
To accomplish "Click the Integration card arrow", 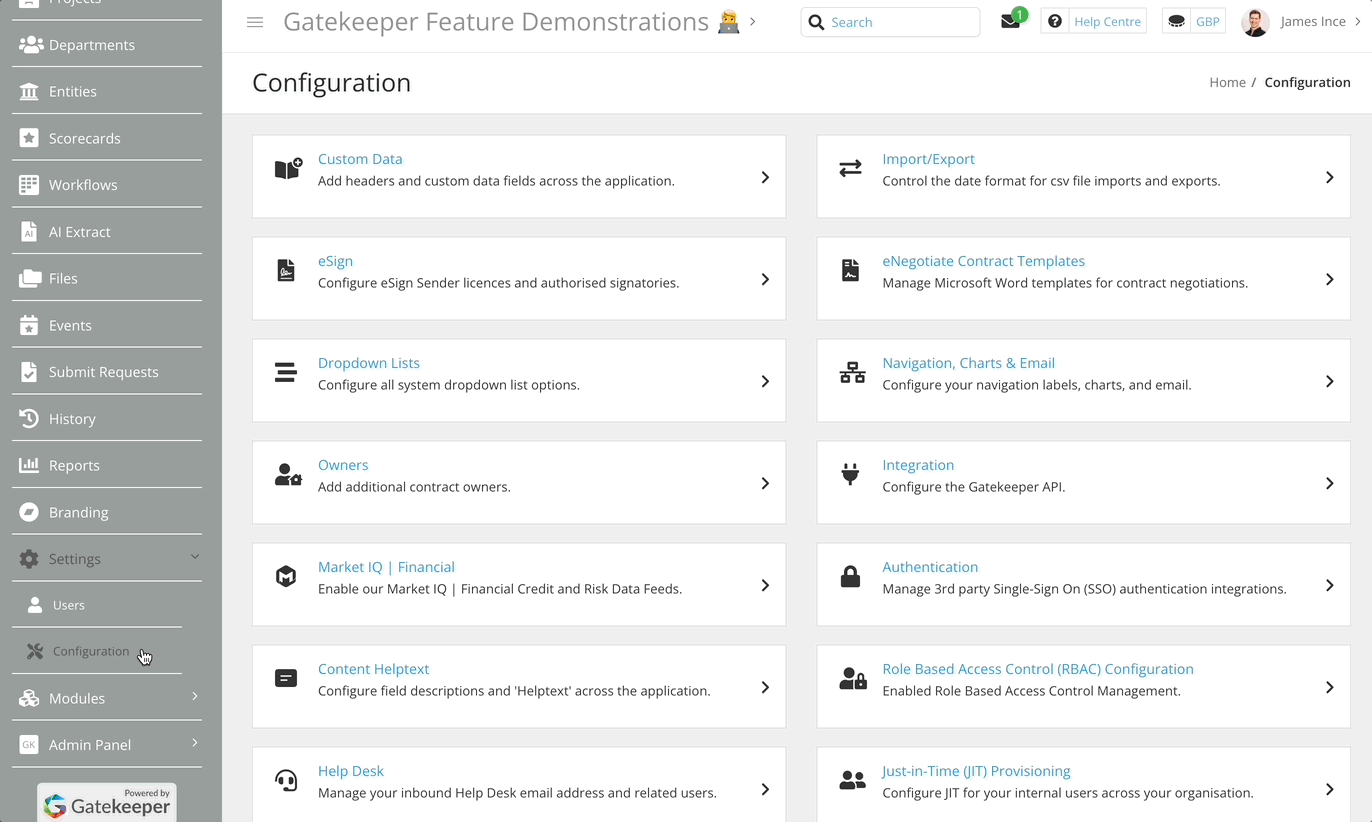I will (1330, 483).
